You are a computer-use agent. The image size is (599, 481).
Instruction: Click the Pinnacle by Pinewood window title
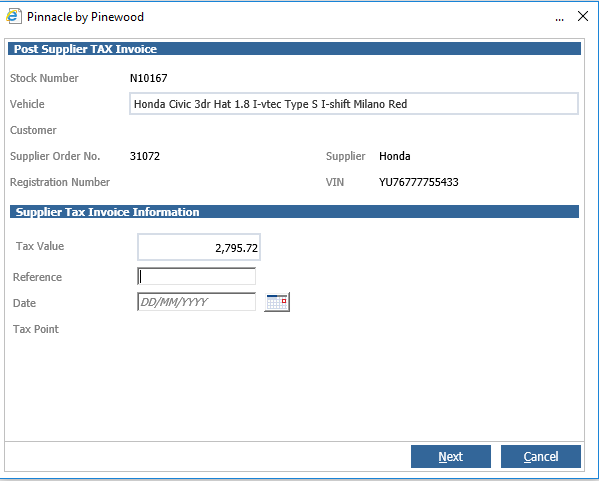86,17
